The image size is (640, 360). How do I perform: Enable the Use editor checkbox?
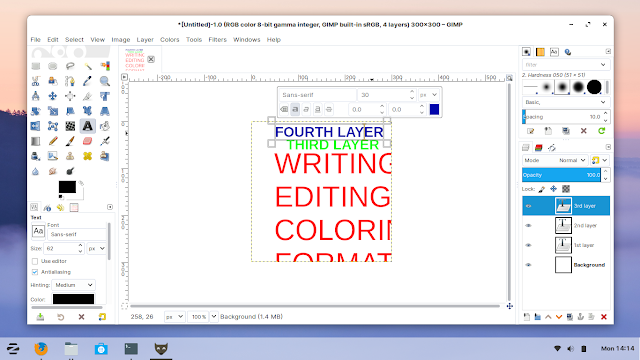click(x=35, y=261)
